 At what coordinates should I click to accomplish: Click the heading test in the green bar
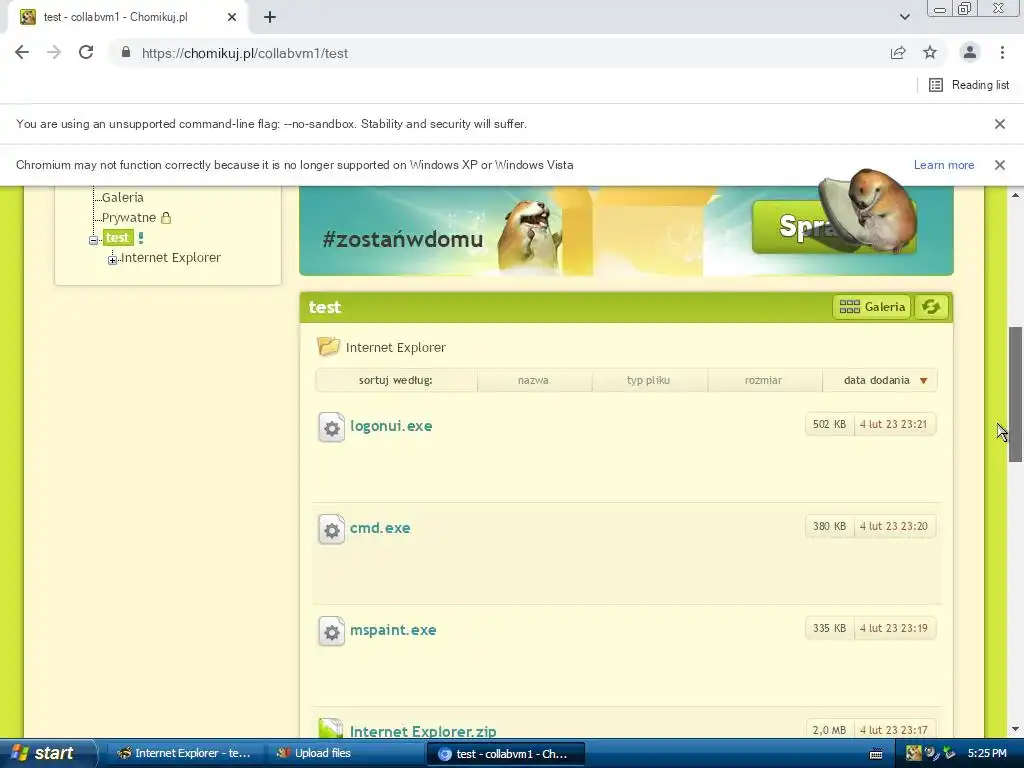(x=325, y=307)
